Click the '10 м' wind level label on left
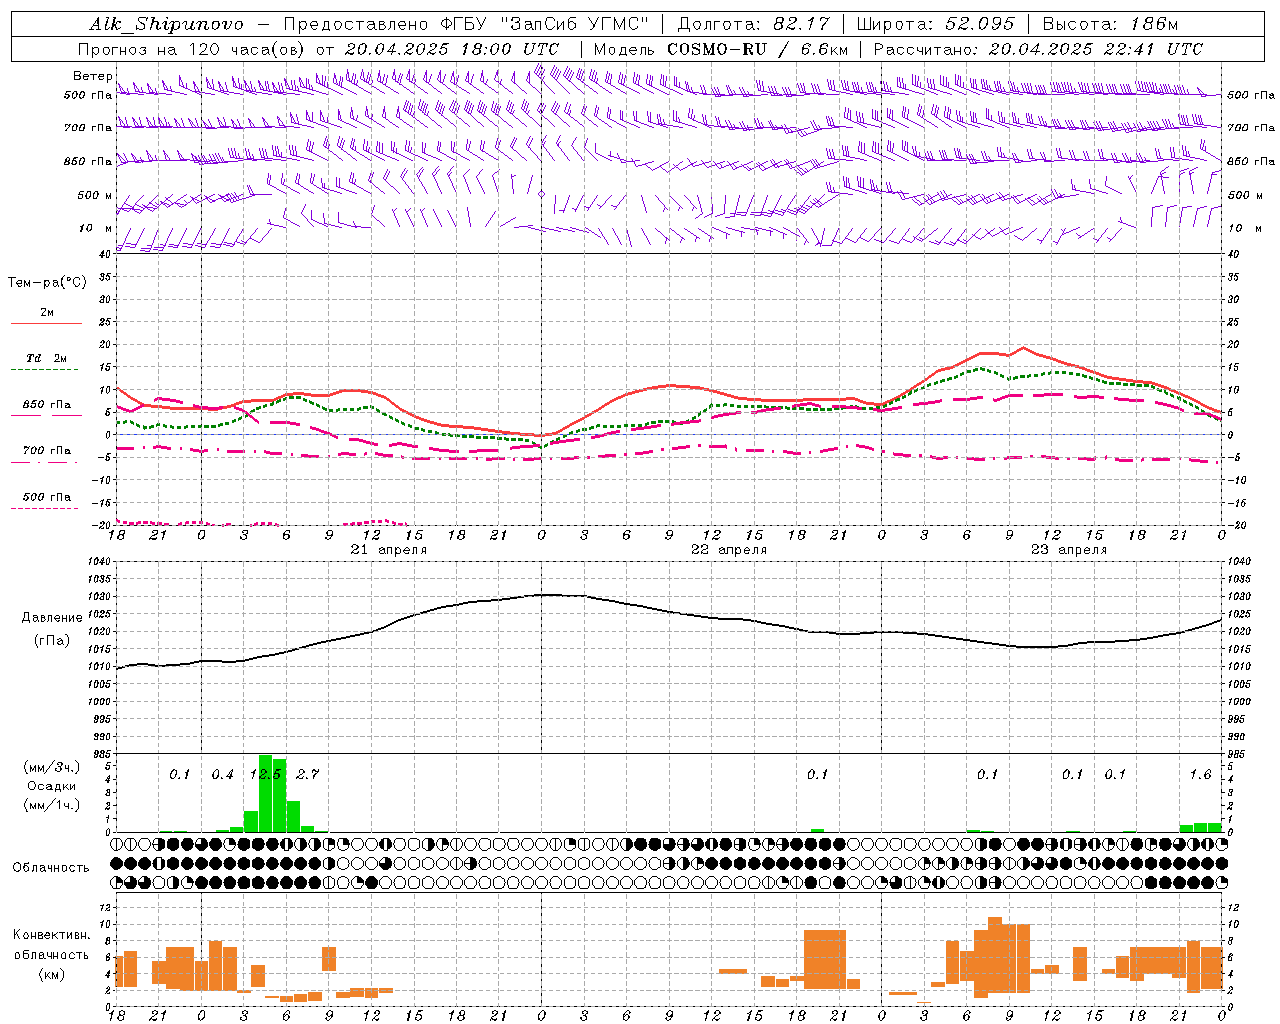 point(95,228)
